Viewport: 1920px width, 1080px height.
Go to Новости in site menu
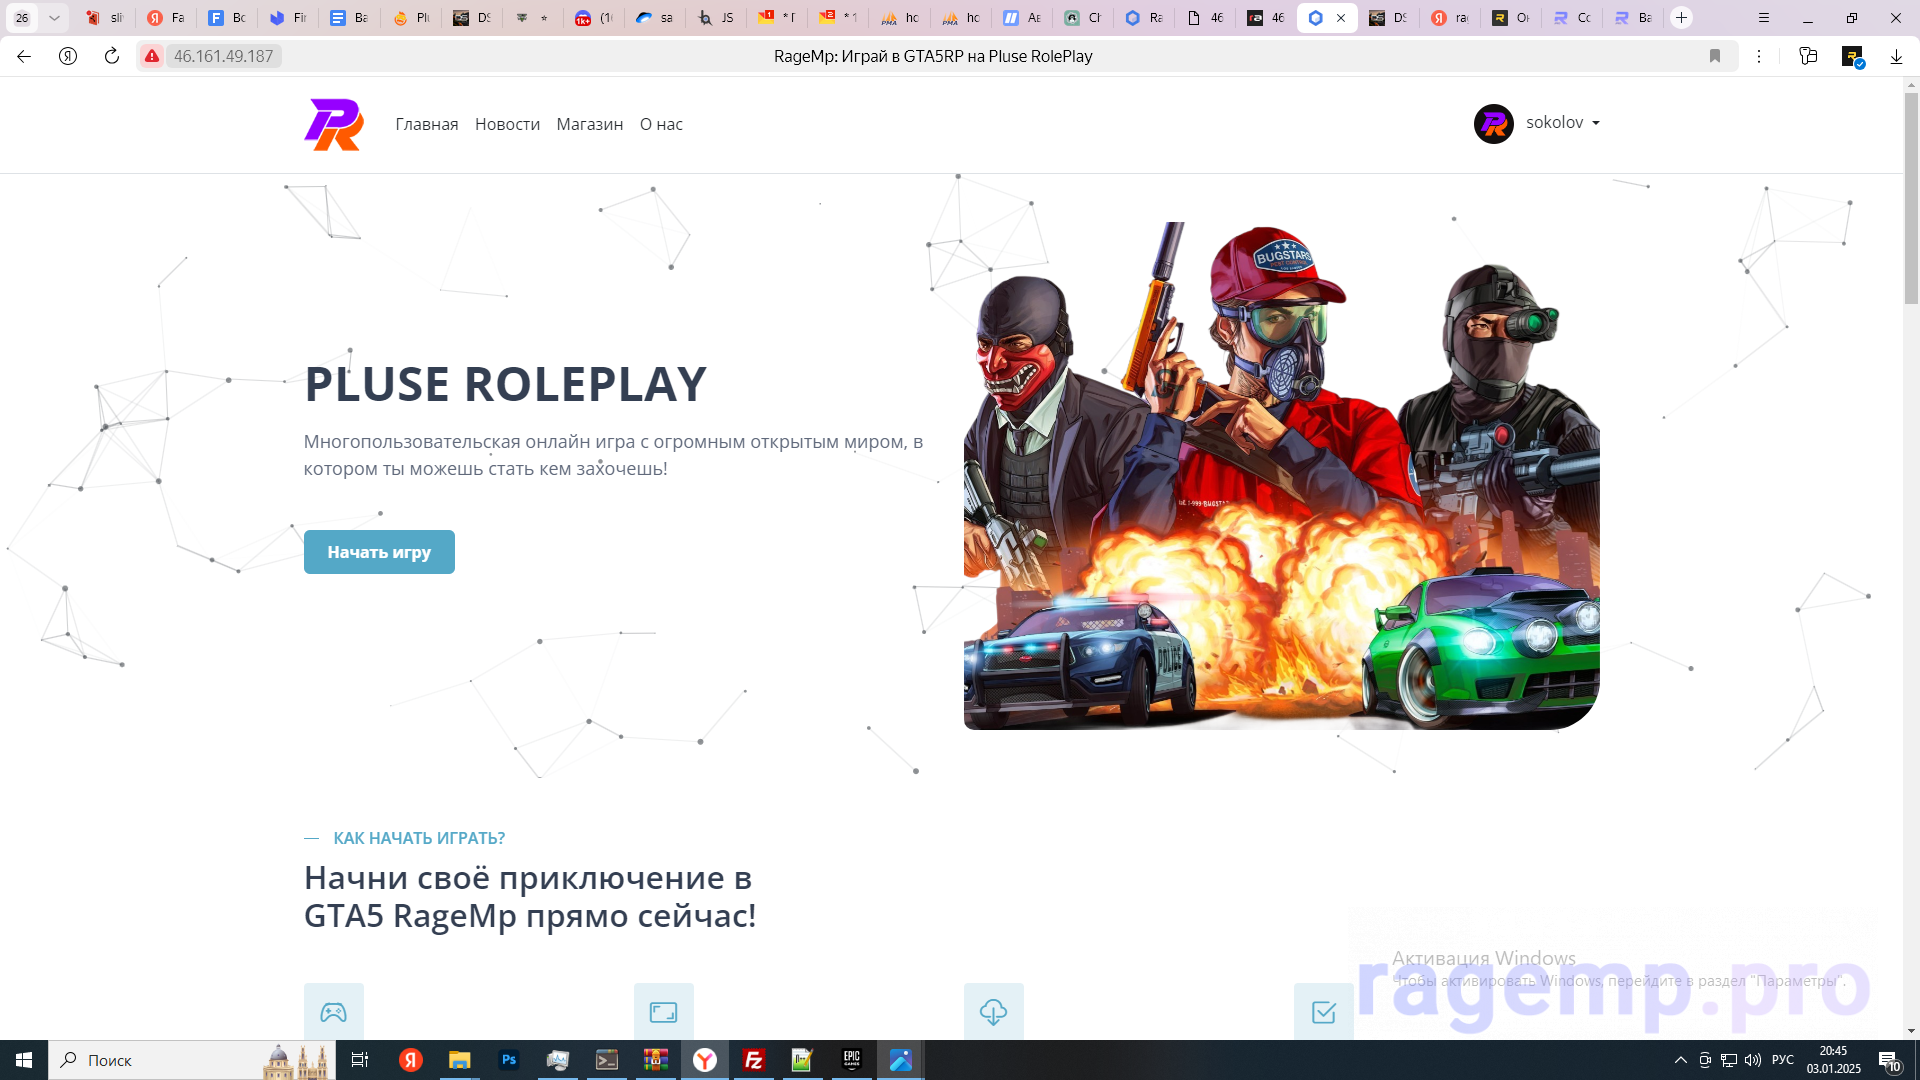507,124
